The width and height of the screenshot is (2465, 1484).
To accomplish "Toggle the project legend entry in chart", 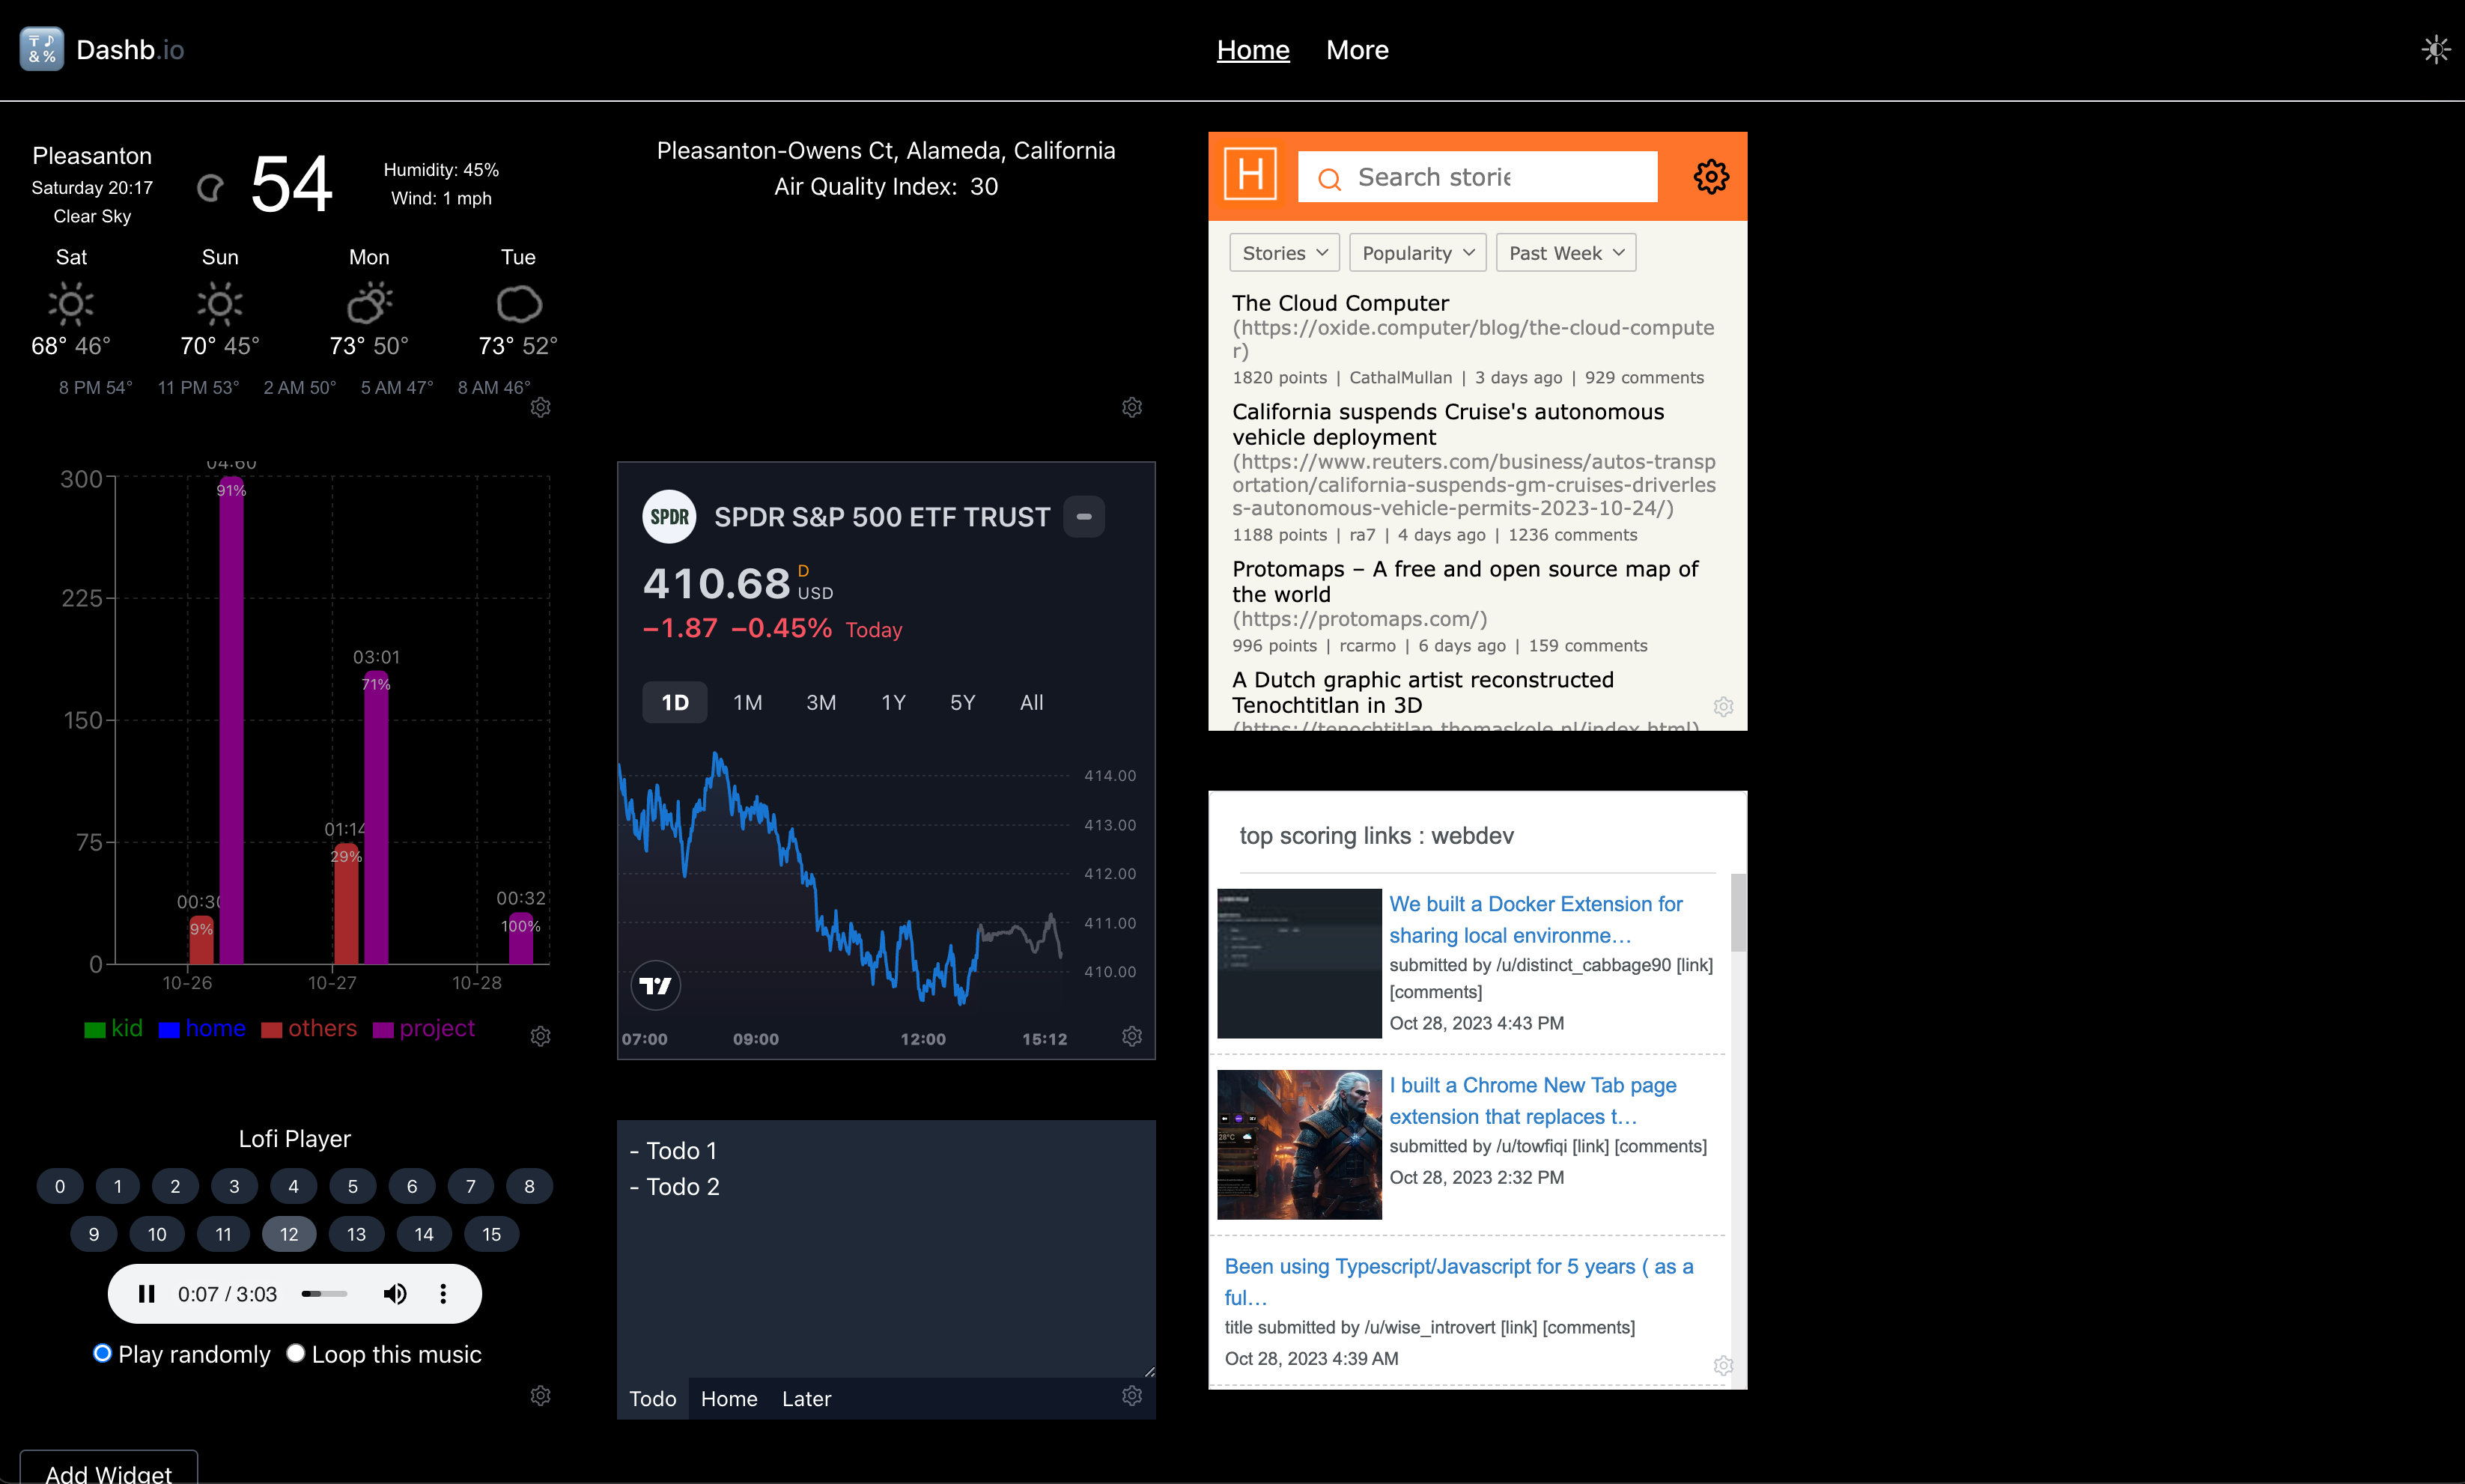I will coord(424,1029).
